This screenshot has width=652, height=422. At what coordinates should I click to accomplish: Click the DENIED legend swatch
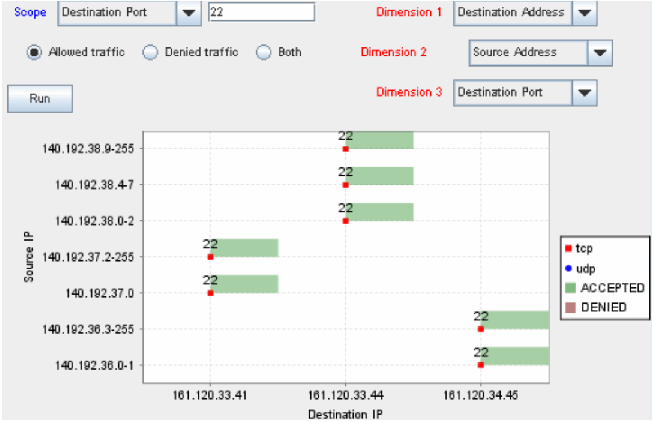point(568,307)
